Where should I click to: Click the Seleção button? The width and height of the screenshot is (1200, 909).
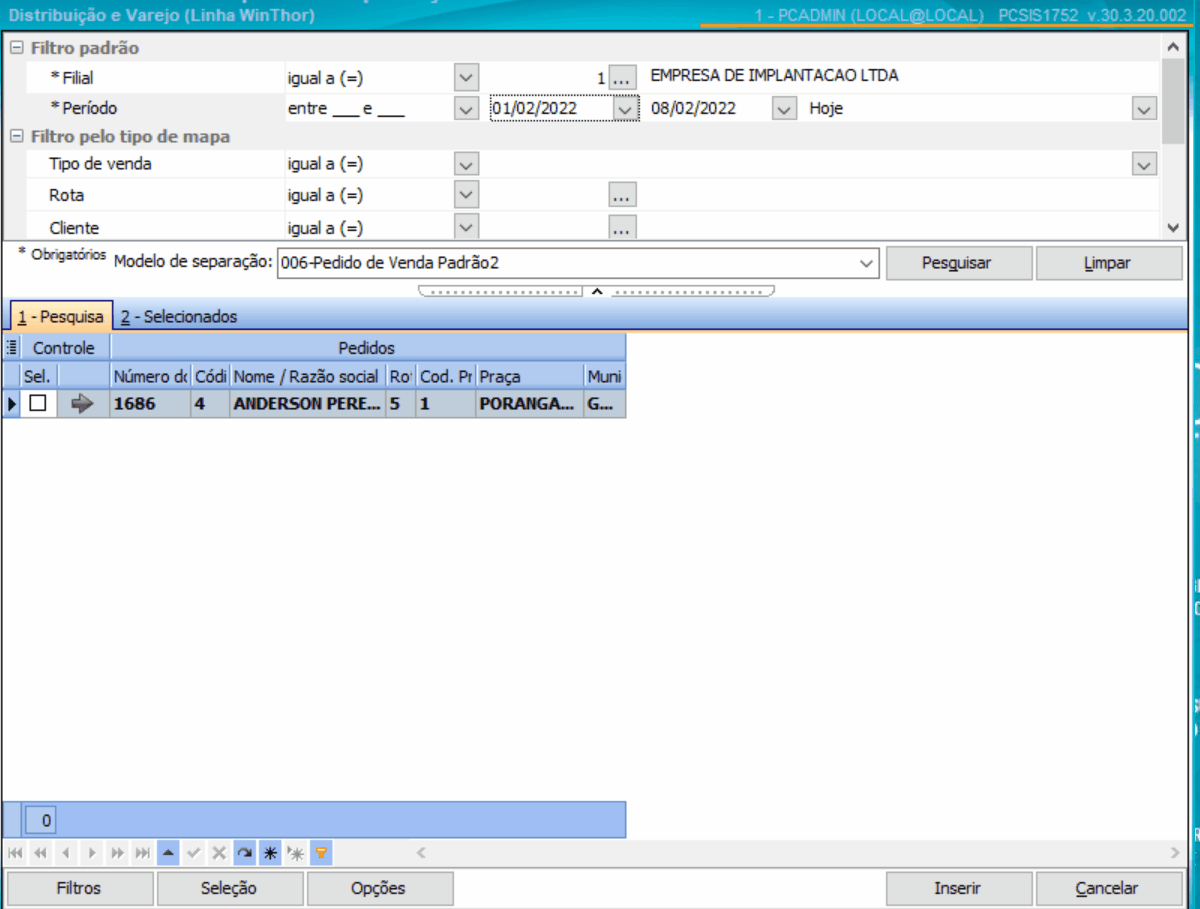(x=229, y=888)
